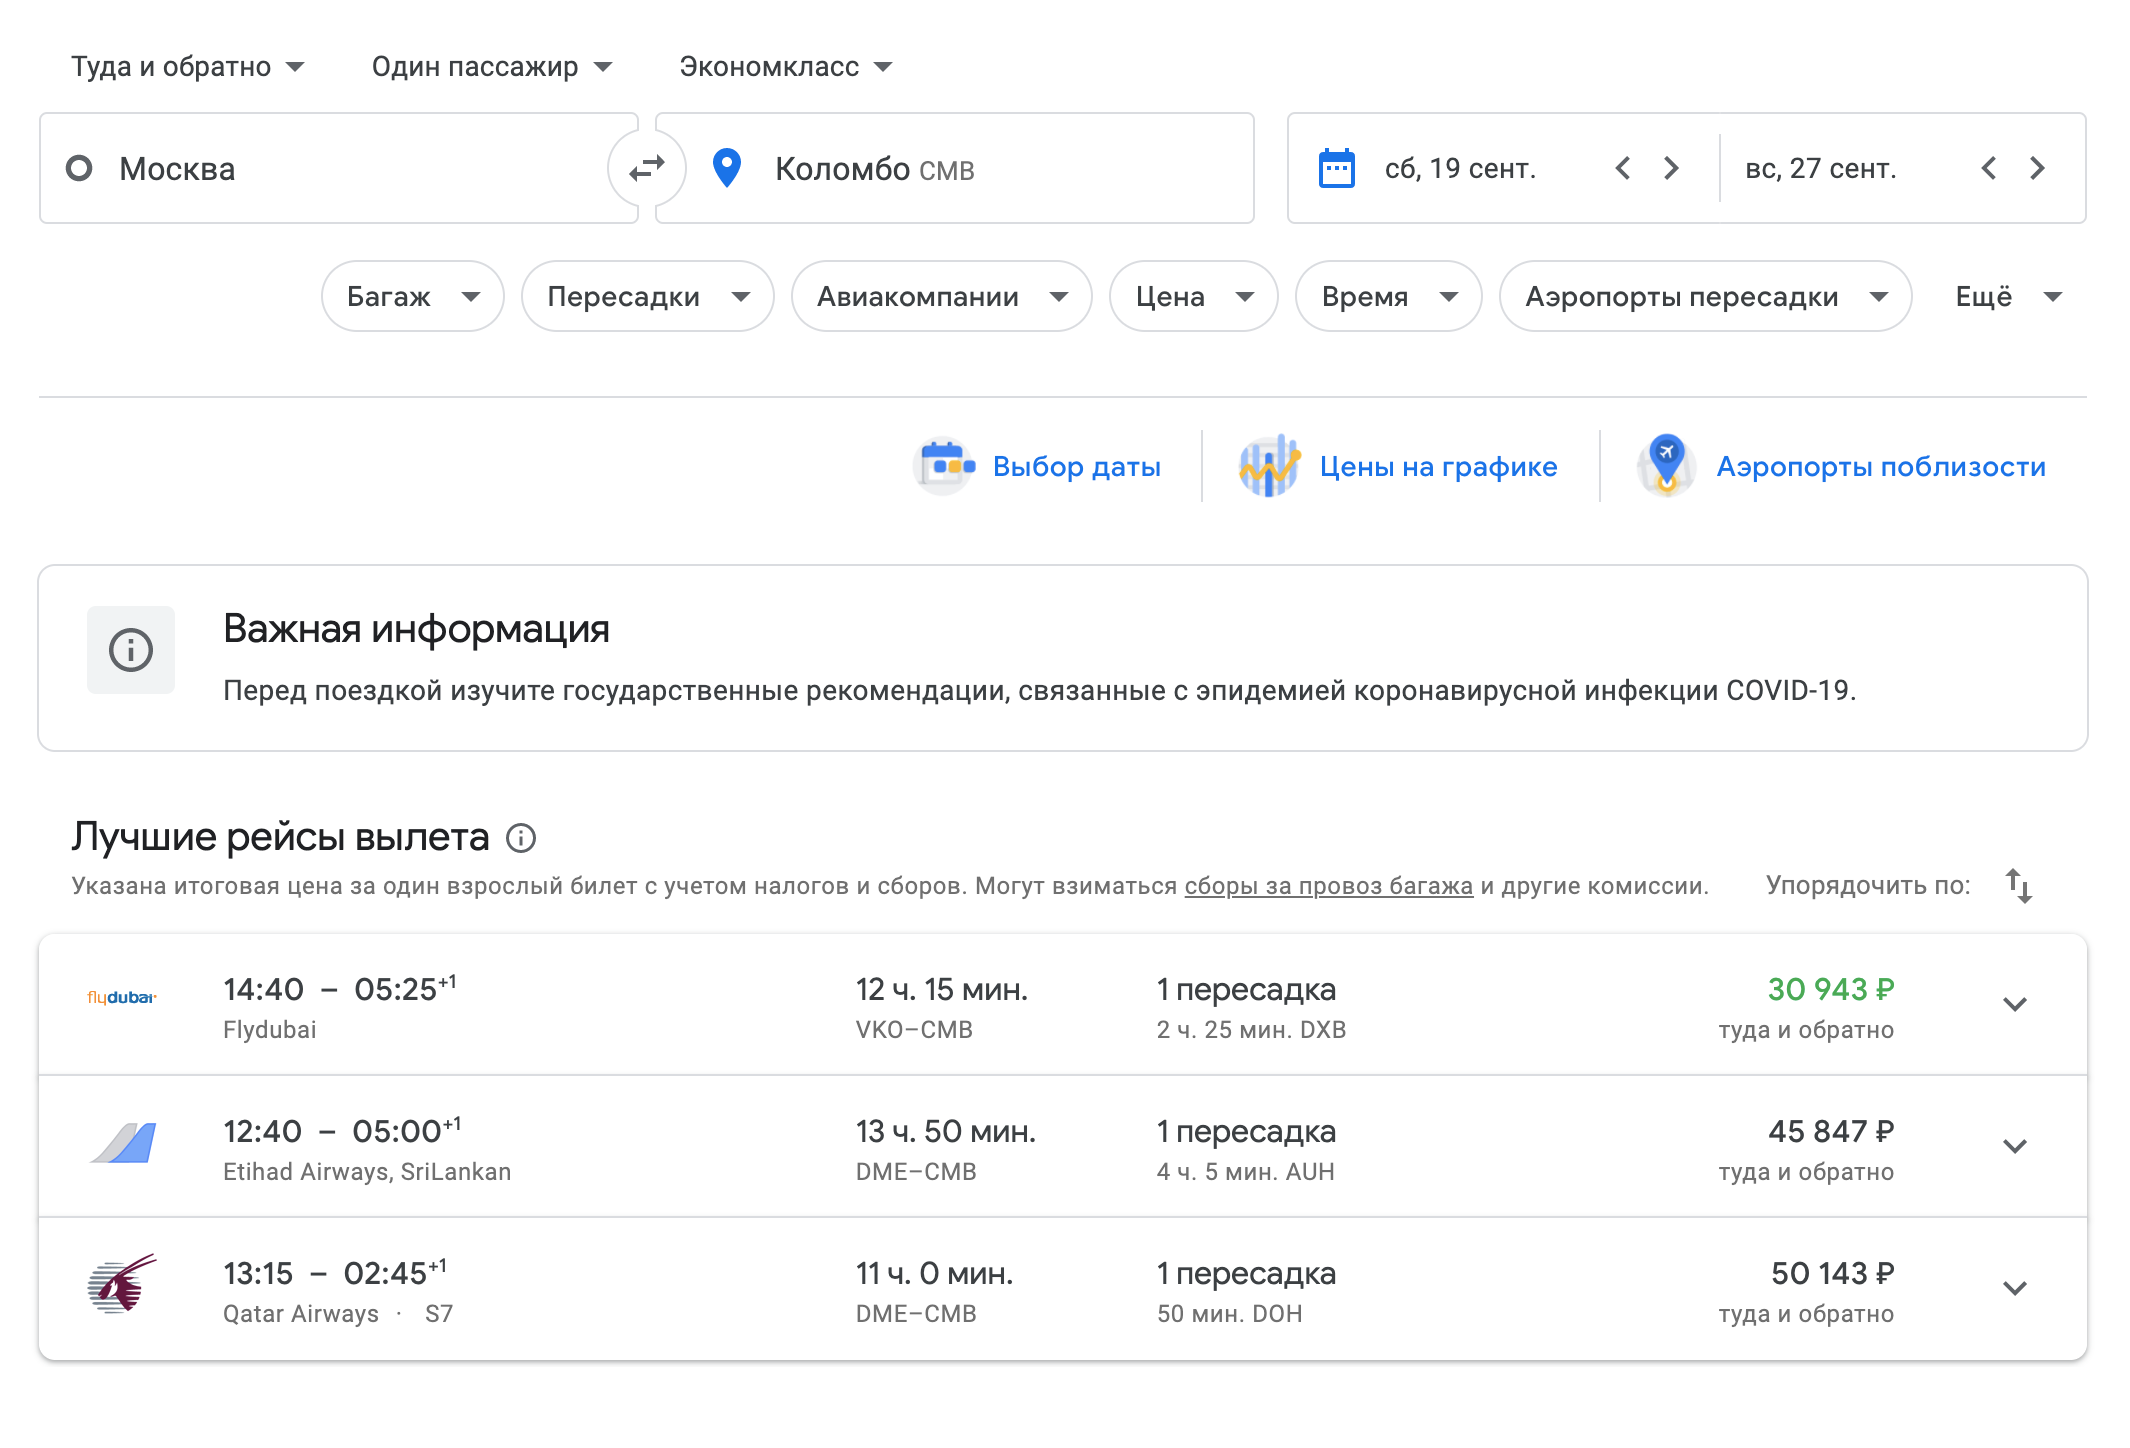Click the origin circle icon next to Москва
This screenshot has height=1448, width=2130.
pos(79,168)
